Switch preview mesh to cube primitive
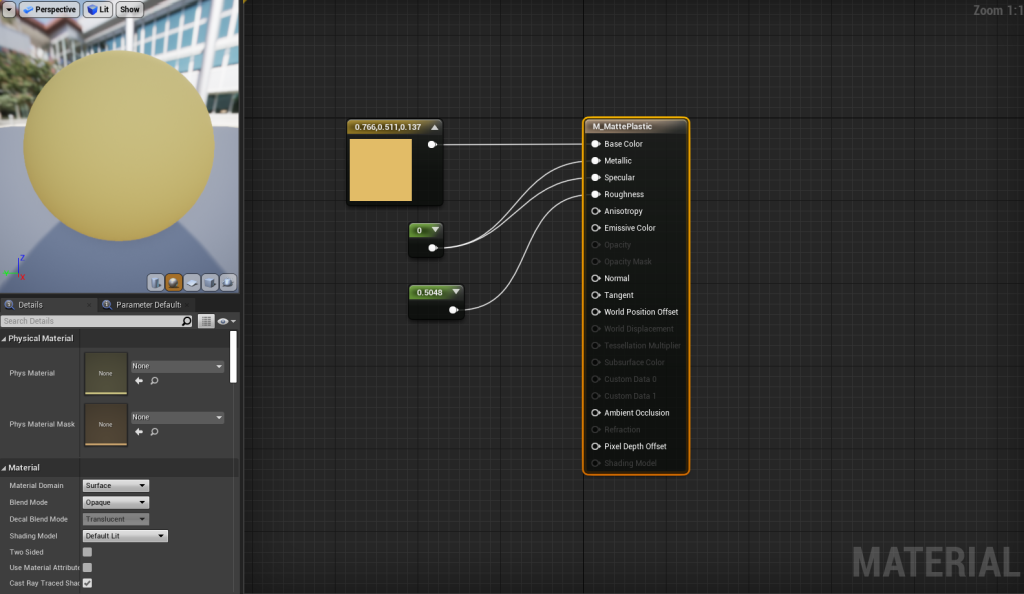The width and height of the screenshot is (1024, 594). pyautogui.click(x=210, y=282)
